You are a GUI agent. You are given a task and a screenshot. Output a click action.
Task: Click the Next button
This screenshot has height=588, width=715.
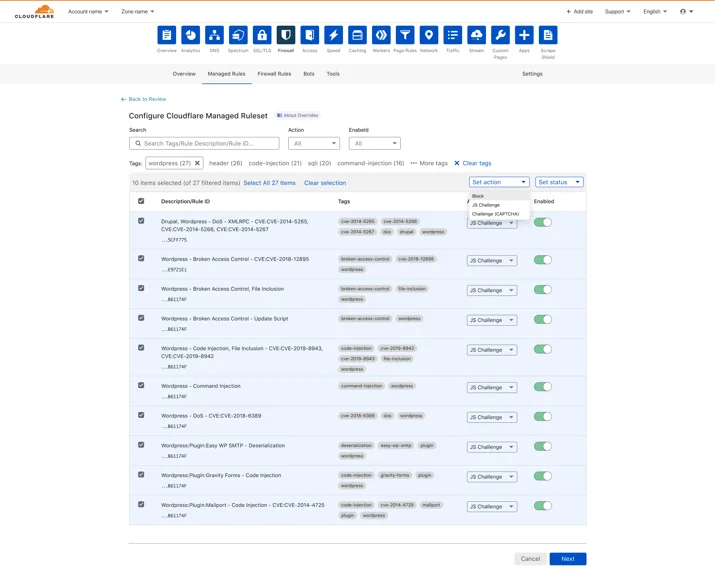(568, 559)
